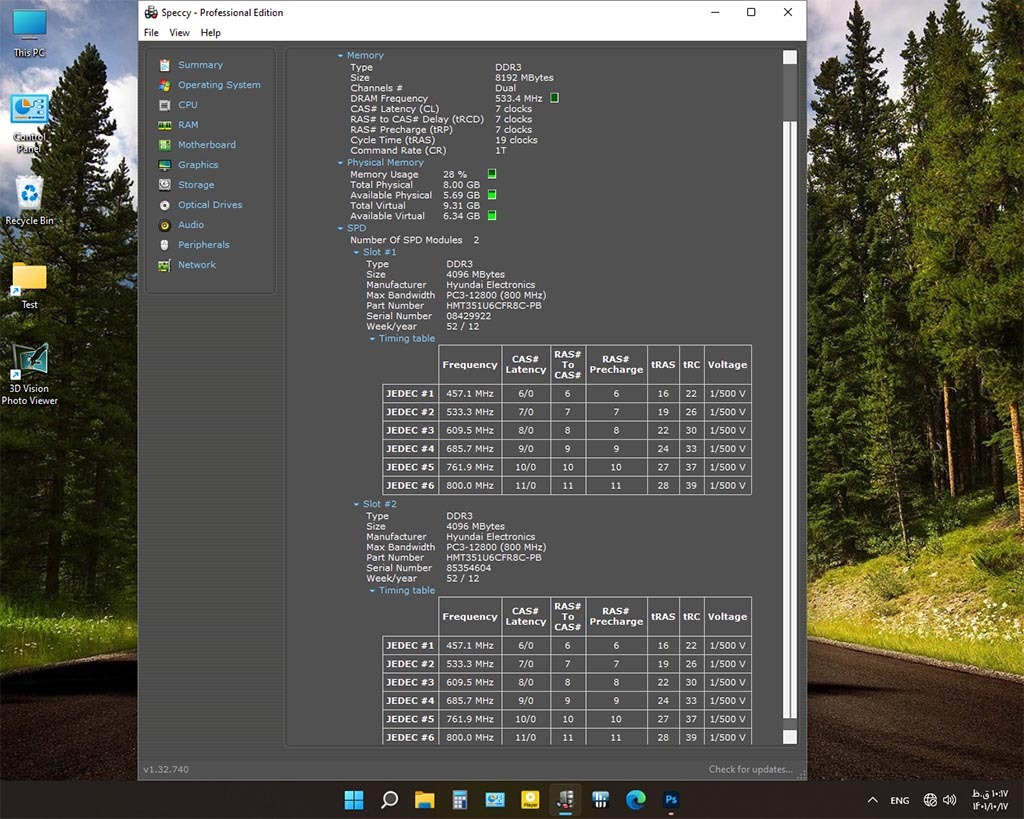Open the Network section label
Viewport: 1024px width, 819px height.
(197, 265)
